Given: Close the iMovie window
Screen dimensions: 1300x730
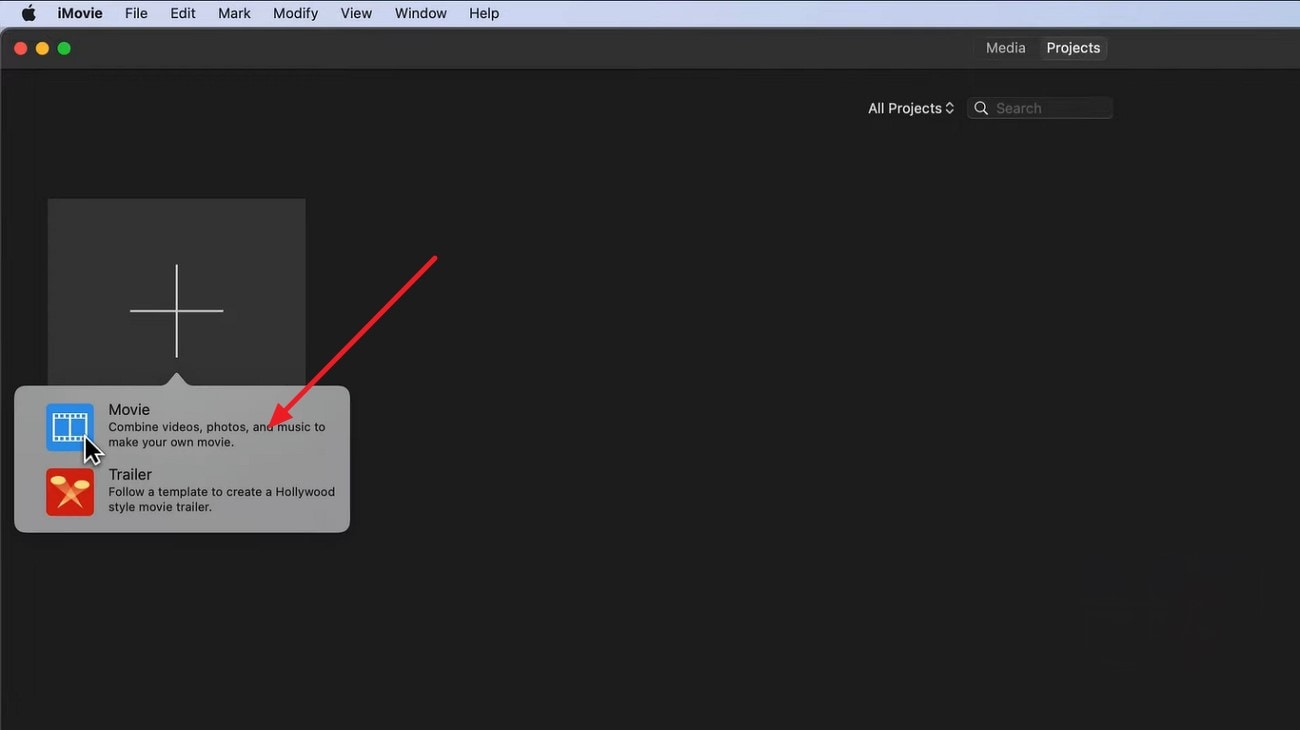Looking at the screenshot, I should click(20, 48).
